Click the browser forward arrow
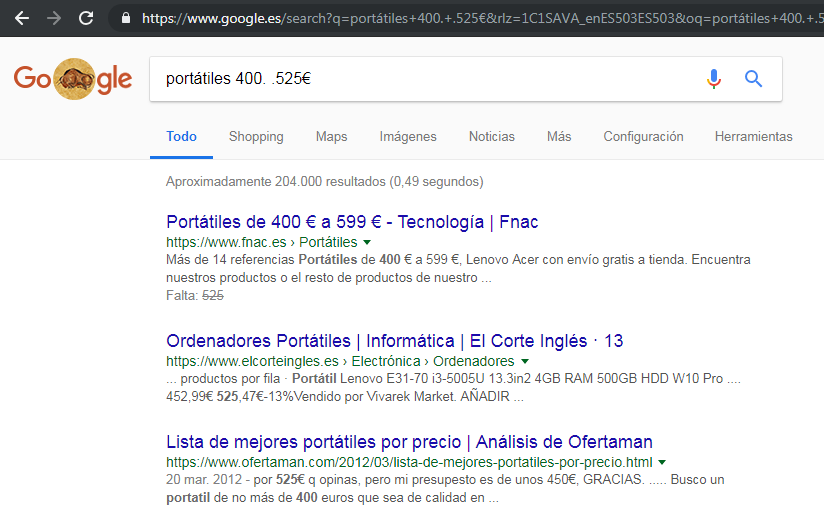This screenshot has width=824, height=520. (x=54, y=18)
